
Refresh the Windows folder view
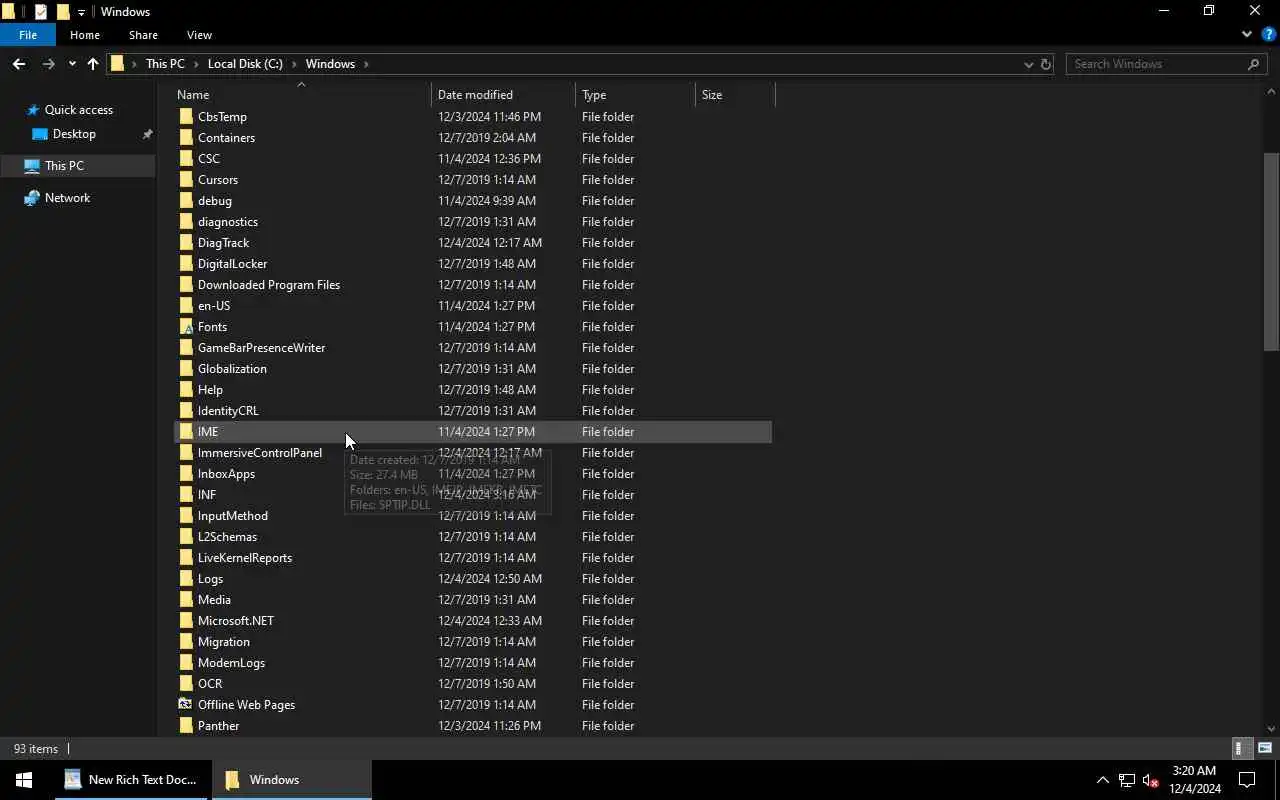1046,64
